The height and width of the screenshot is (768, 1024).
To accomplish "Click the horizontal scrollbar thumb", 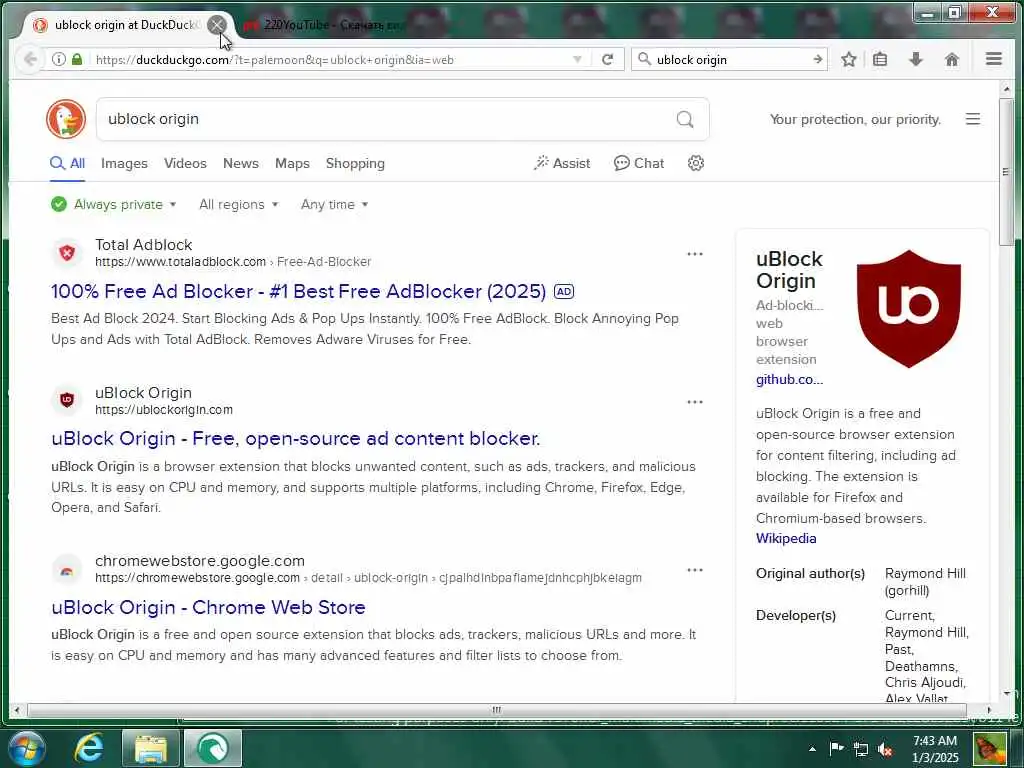I will (x=497, y=710).
